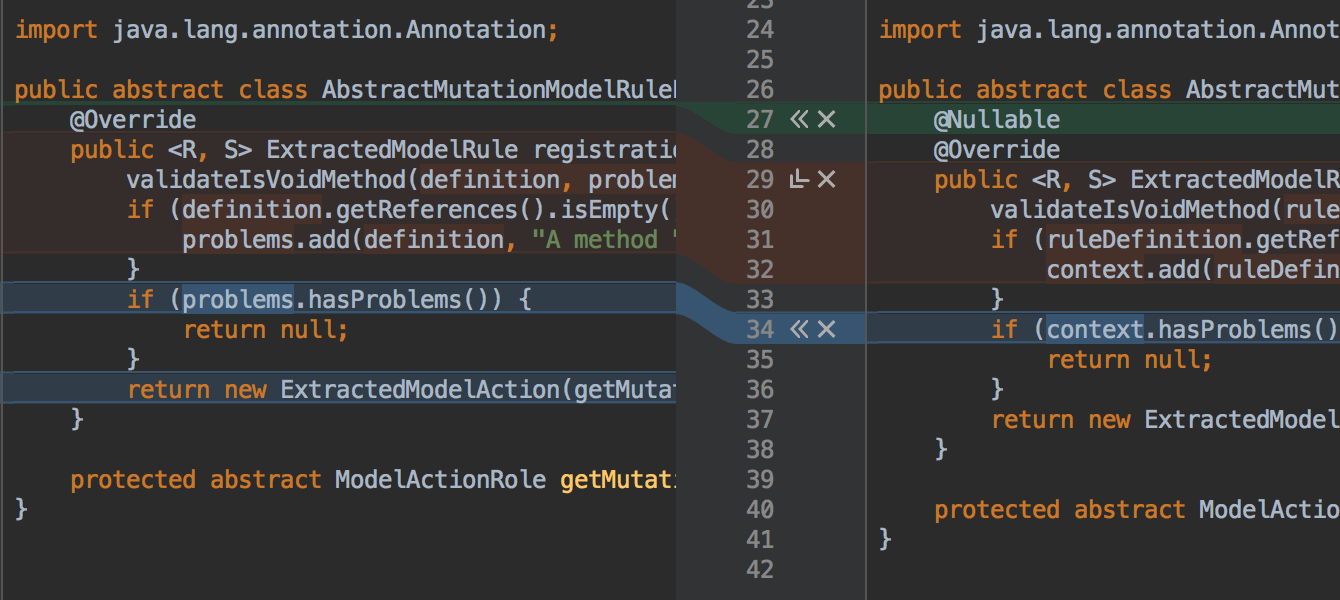This screenshot has height=600, width=1340.
Task: Click highlighted 'context' word in right pane
Action: click(x=1094, y=329)
